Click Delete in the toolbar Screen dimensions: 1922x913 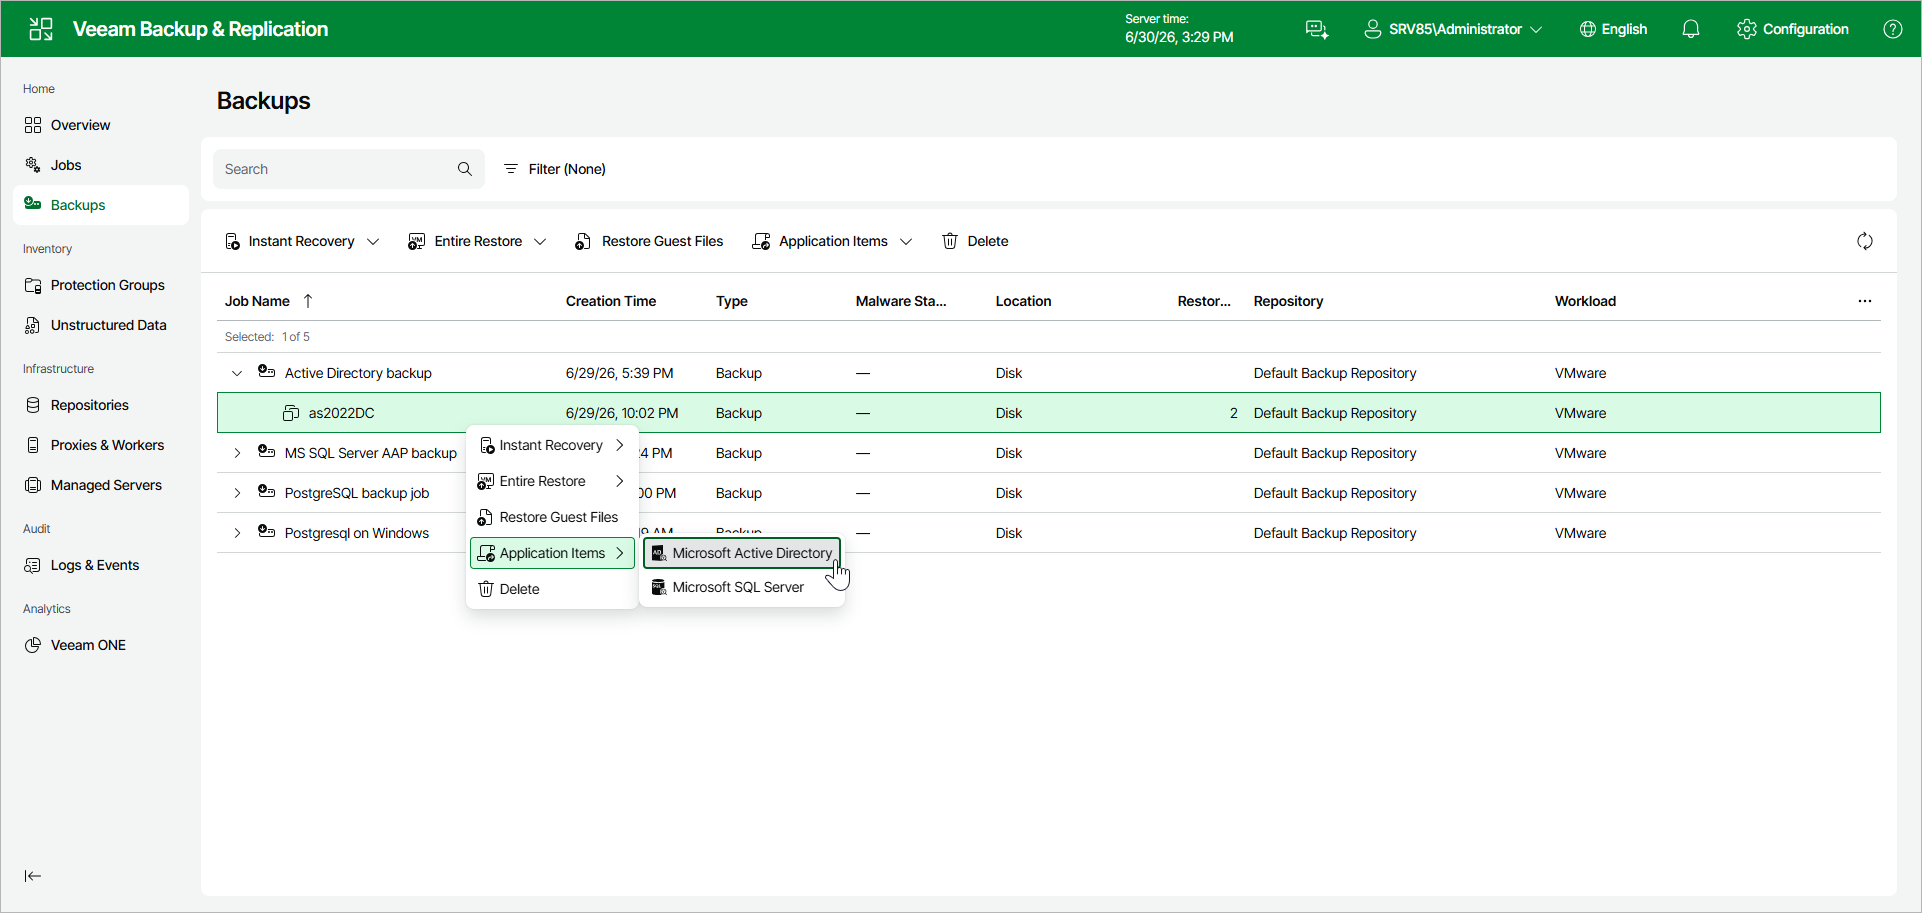pyautogui.click(x=975, y=241)
